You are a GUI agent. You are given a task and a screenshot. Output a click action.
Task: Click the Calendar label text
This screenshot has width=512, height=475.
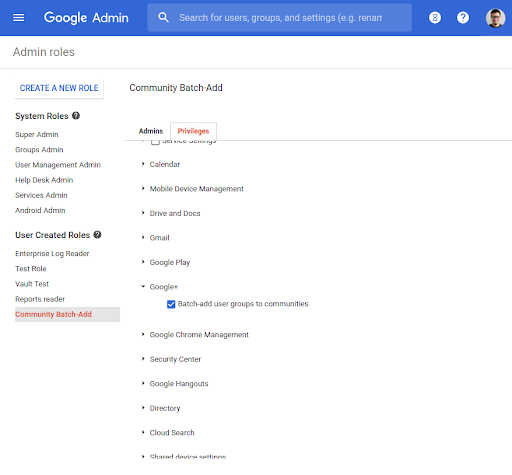(x=165, y=164)
